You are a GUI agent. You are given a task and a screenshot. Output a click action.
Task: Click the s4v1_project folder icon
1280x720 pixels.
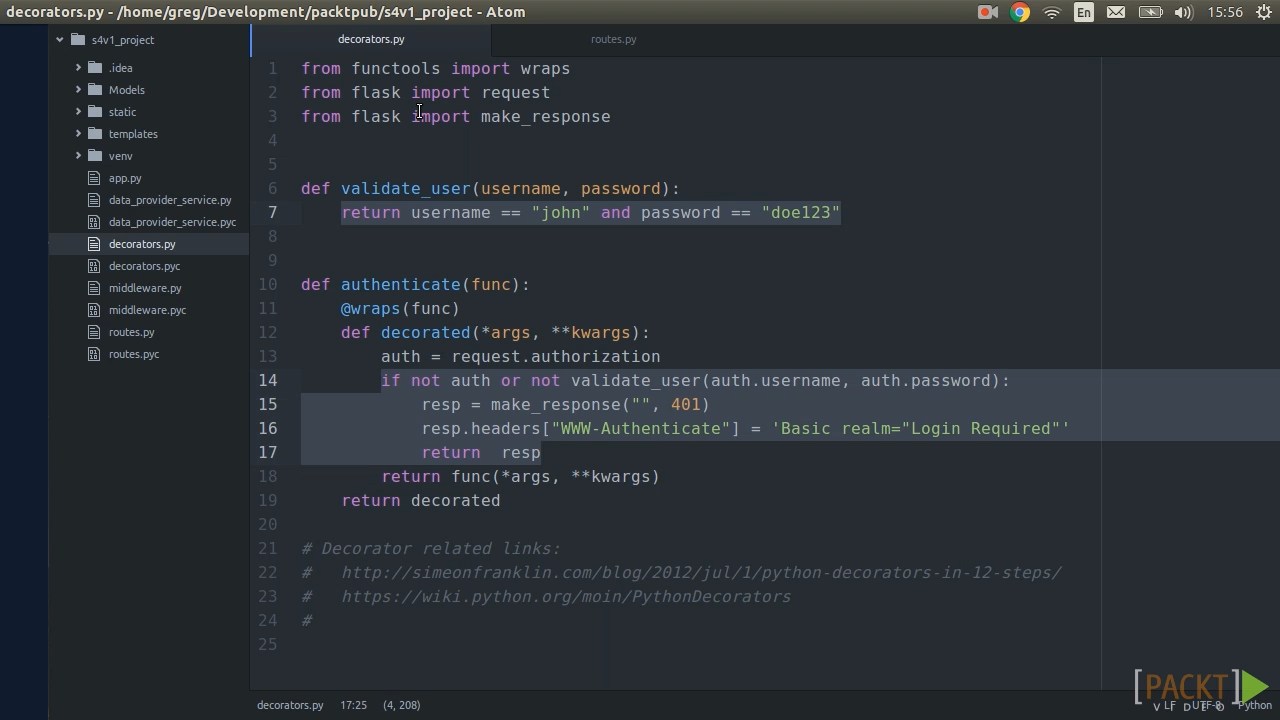pos(77,40)
